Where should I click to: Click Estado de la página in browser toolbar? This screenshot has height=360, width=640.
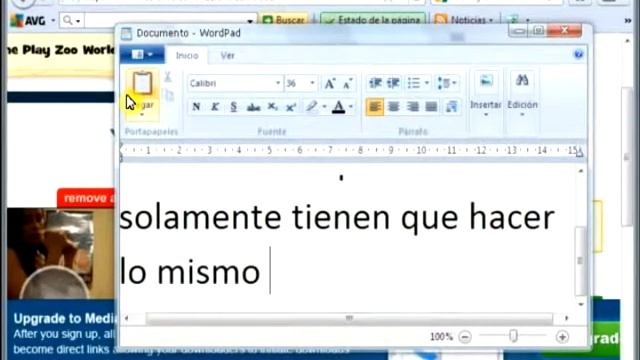pos(373,20)
